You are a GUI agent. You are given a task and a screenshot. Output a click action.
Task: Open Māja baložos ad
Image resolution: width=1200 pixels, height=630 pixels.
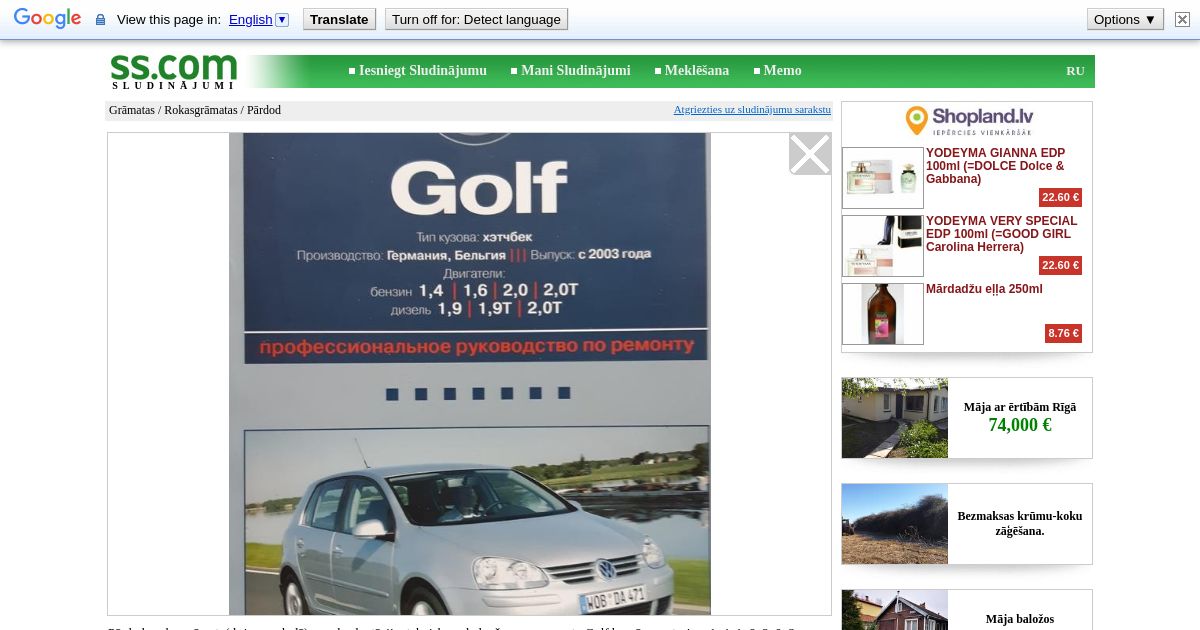1020,619
